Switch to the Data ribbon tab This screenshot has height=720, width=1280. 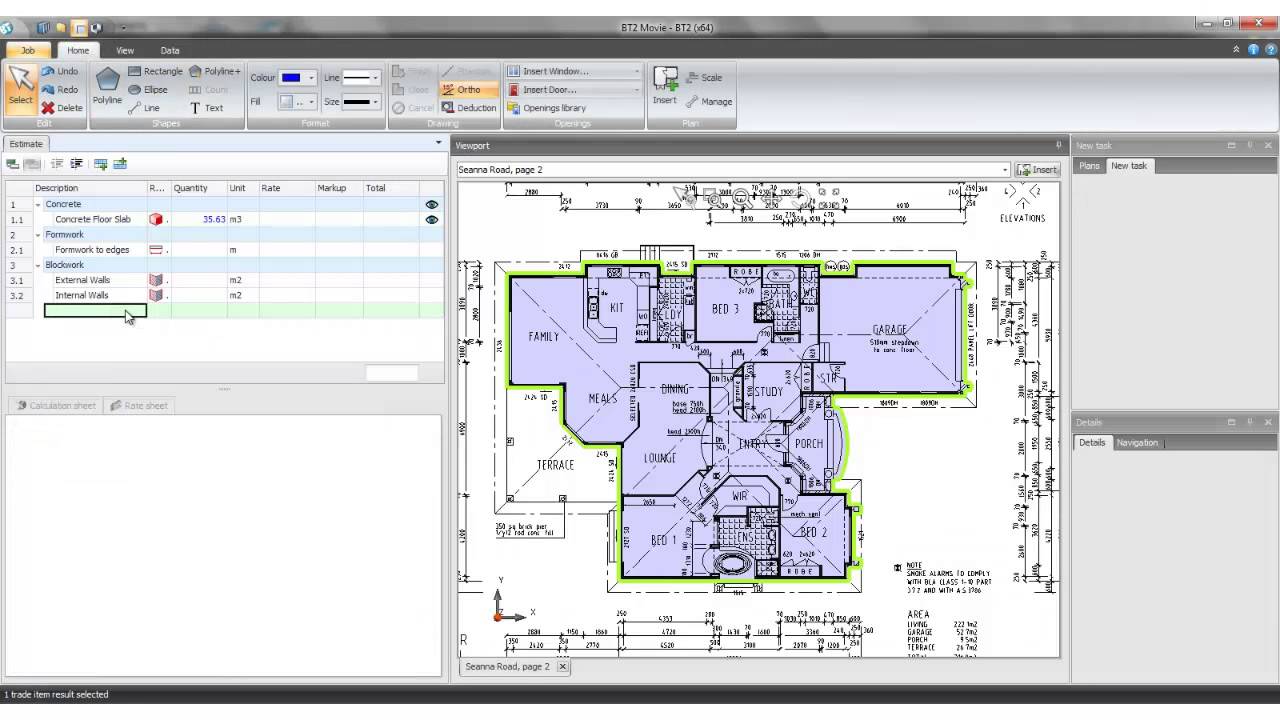[170, 50]
